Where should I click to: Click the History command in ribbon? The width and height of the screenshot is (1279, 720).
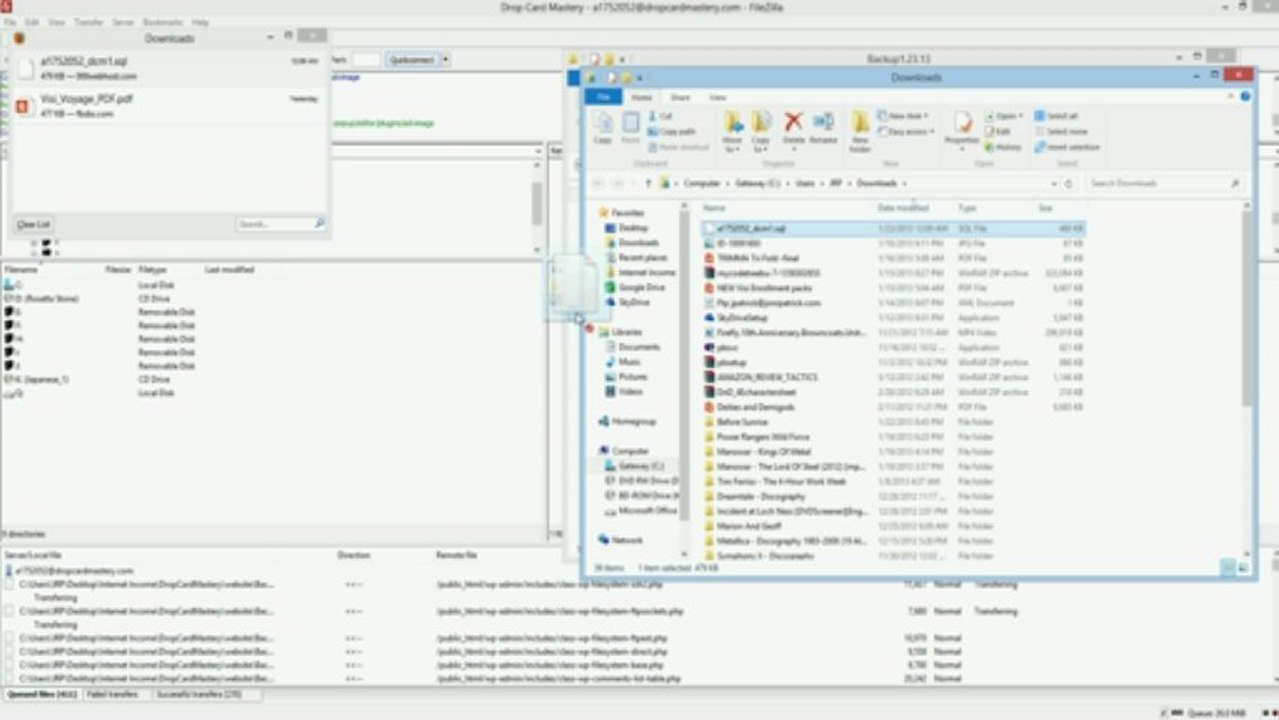[x=1003, y=146]
